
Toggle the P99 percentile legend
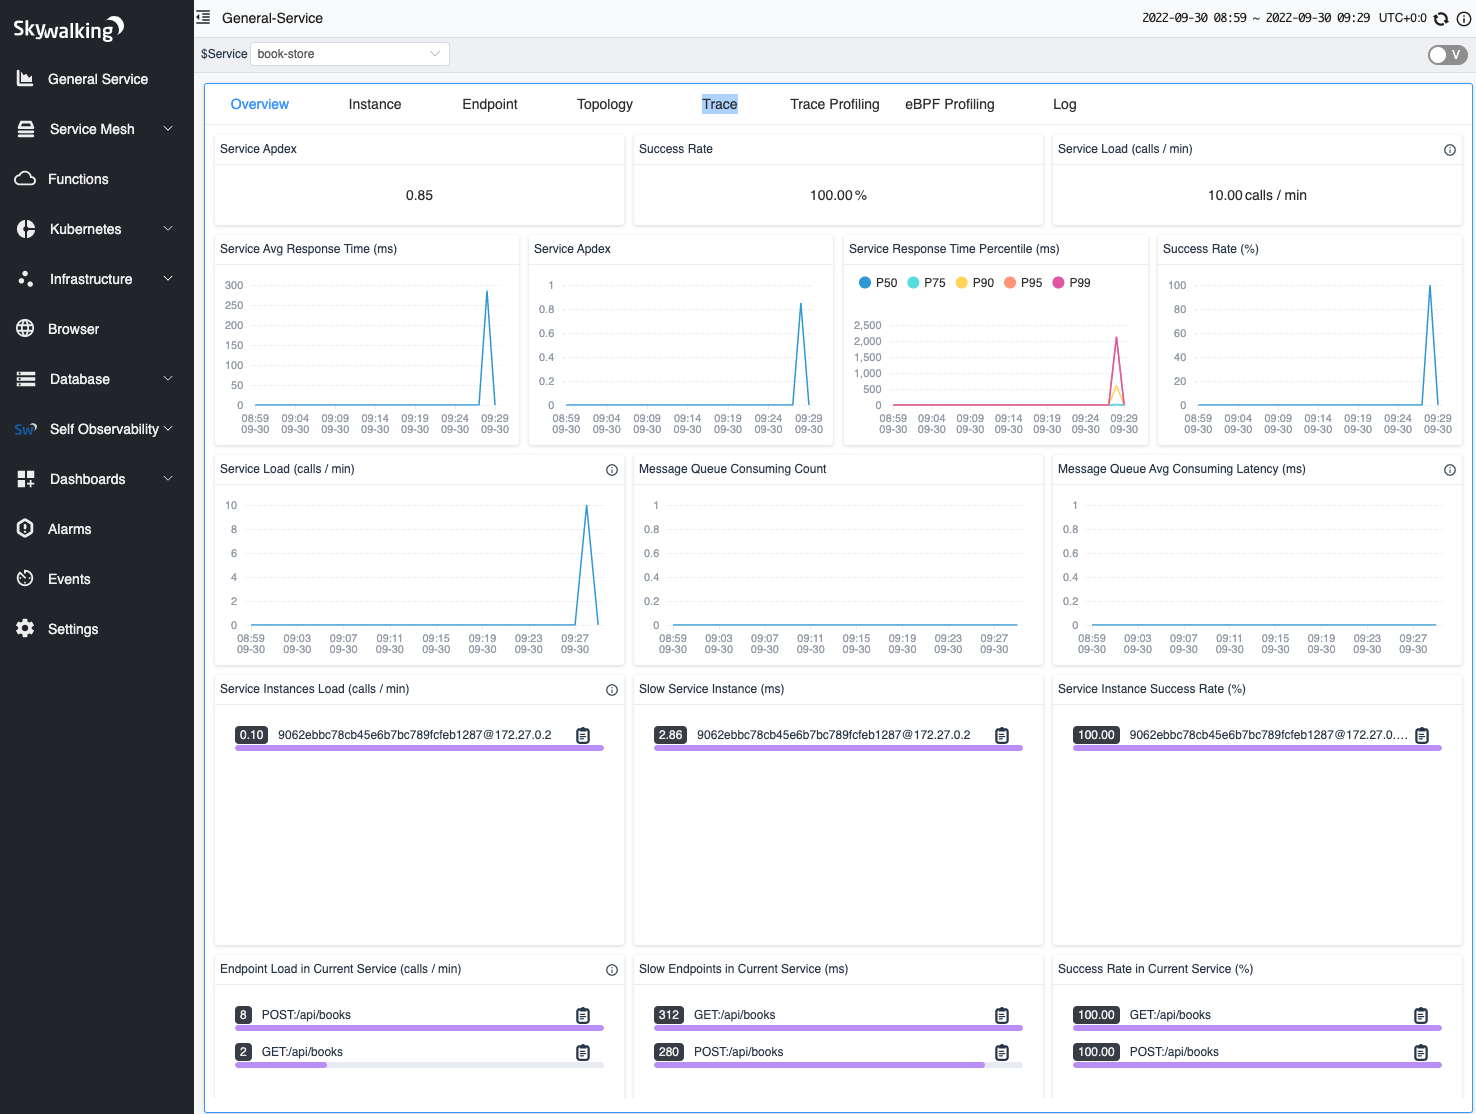[1071, 282]
